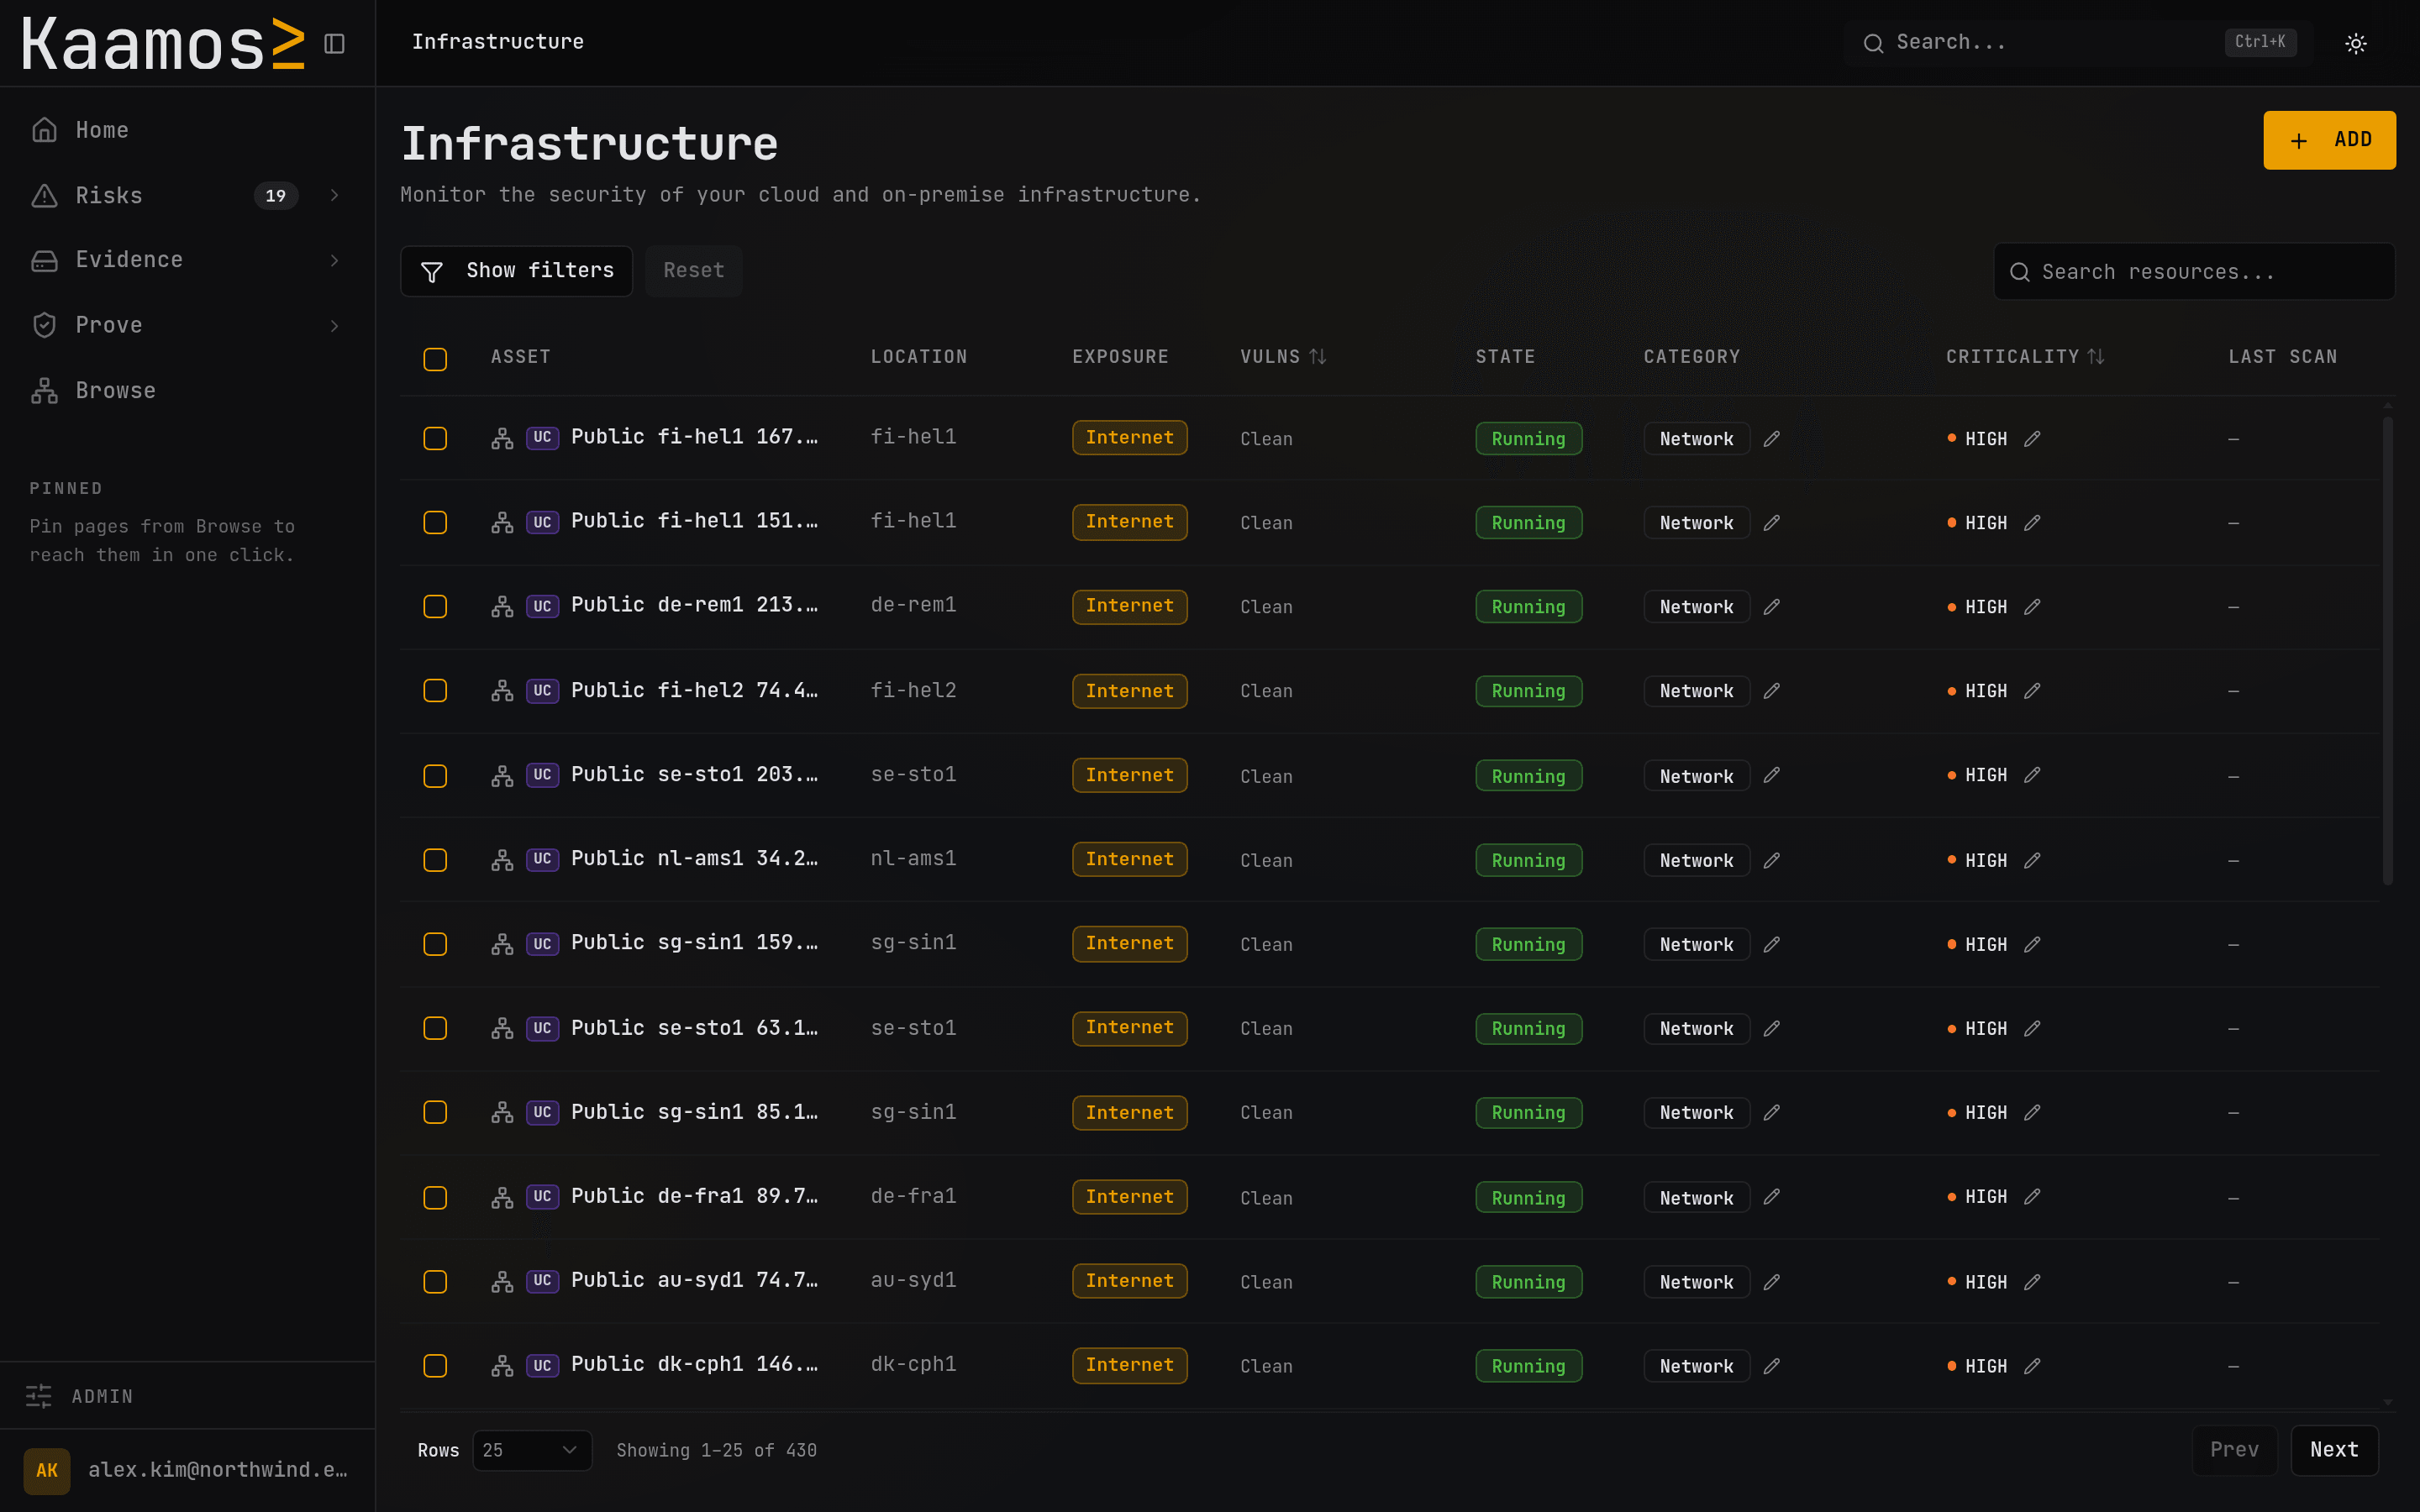Edit criticality for Public au-syd1 74.7 row

pyautogui.click(x=2032, y=1282)
